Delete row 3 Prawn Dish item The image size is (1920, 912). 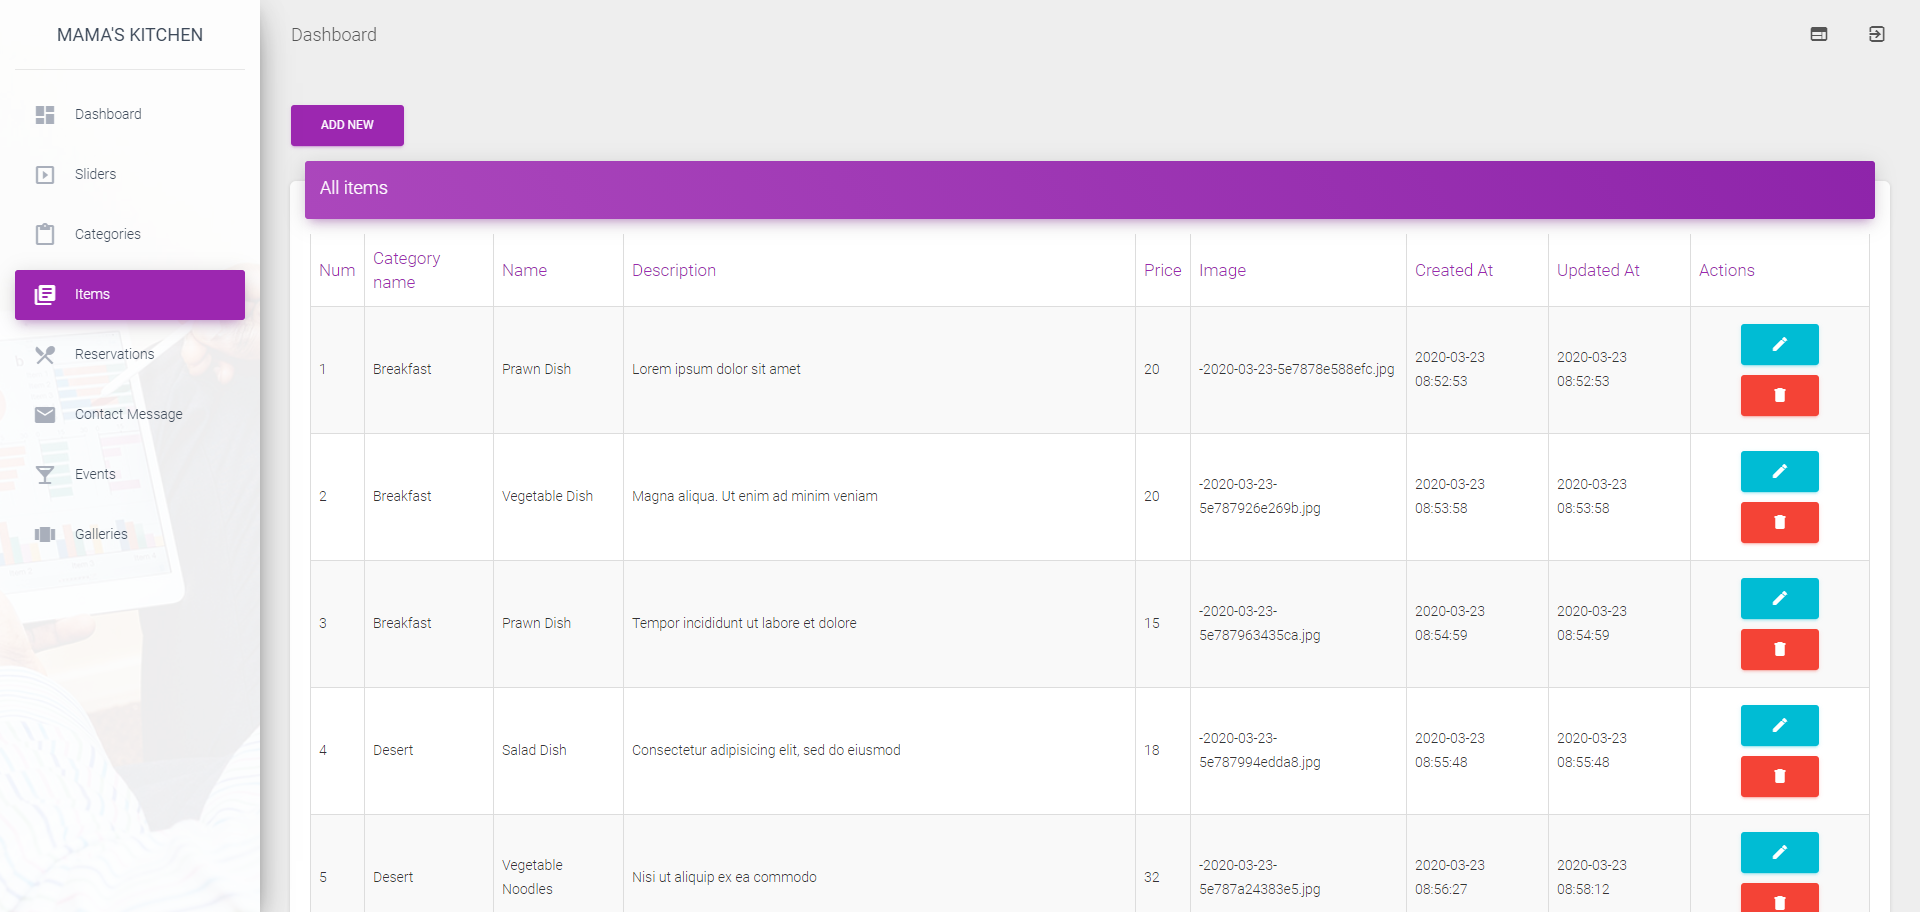(1779, 650)
